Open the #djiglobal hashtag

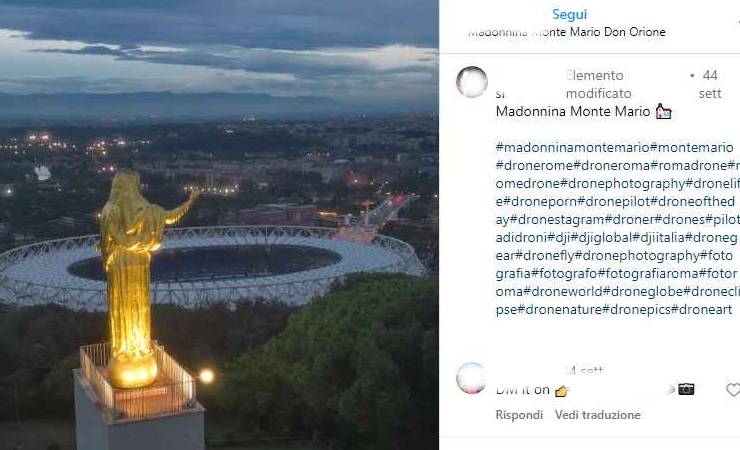point(601,238)
